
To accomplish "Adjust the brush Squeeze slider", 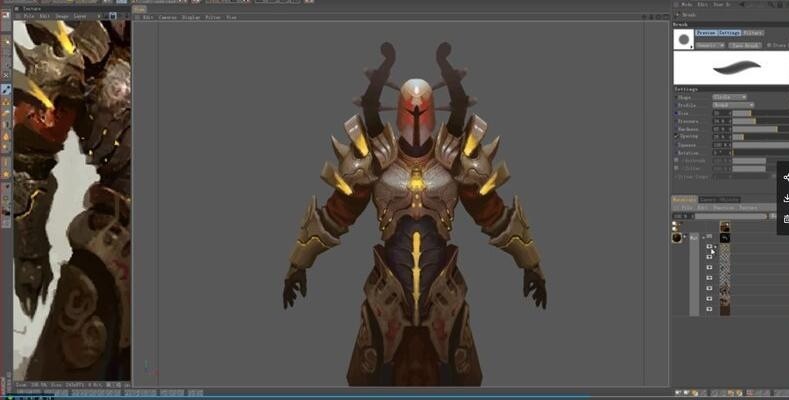I will [x=760, y=145].
